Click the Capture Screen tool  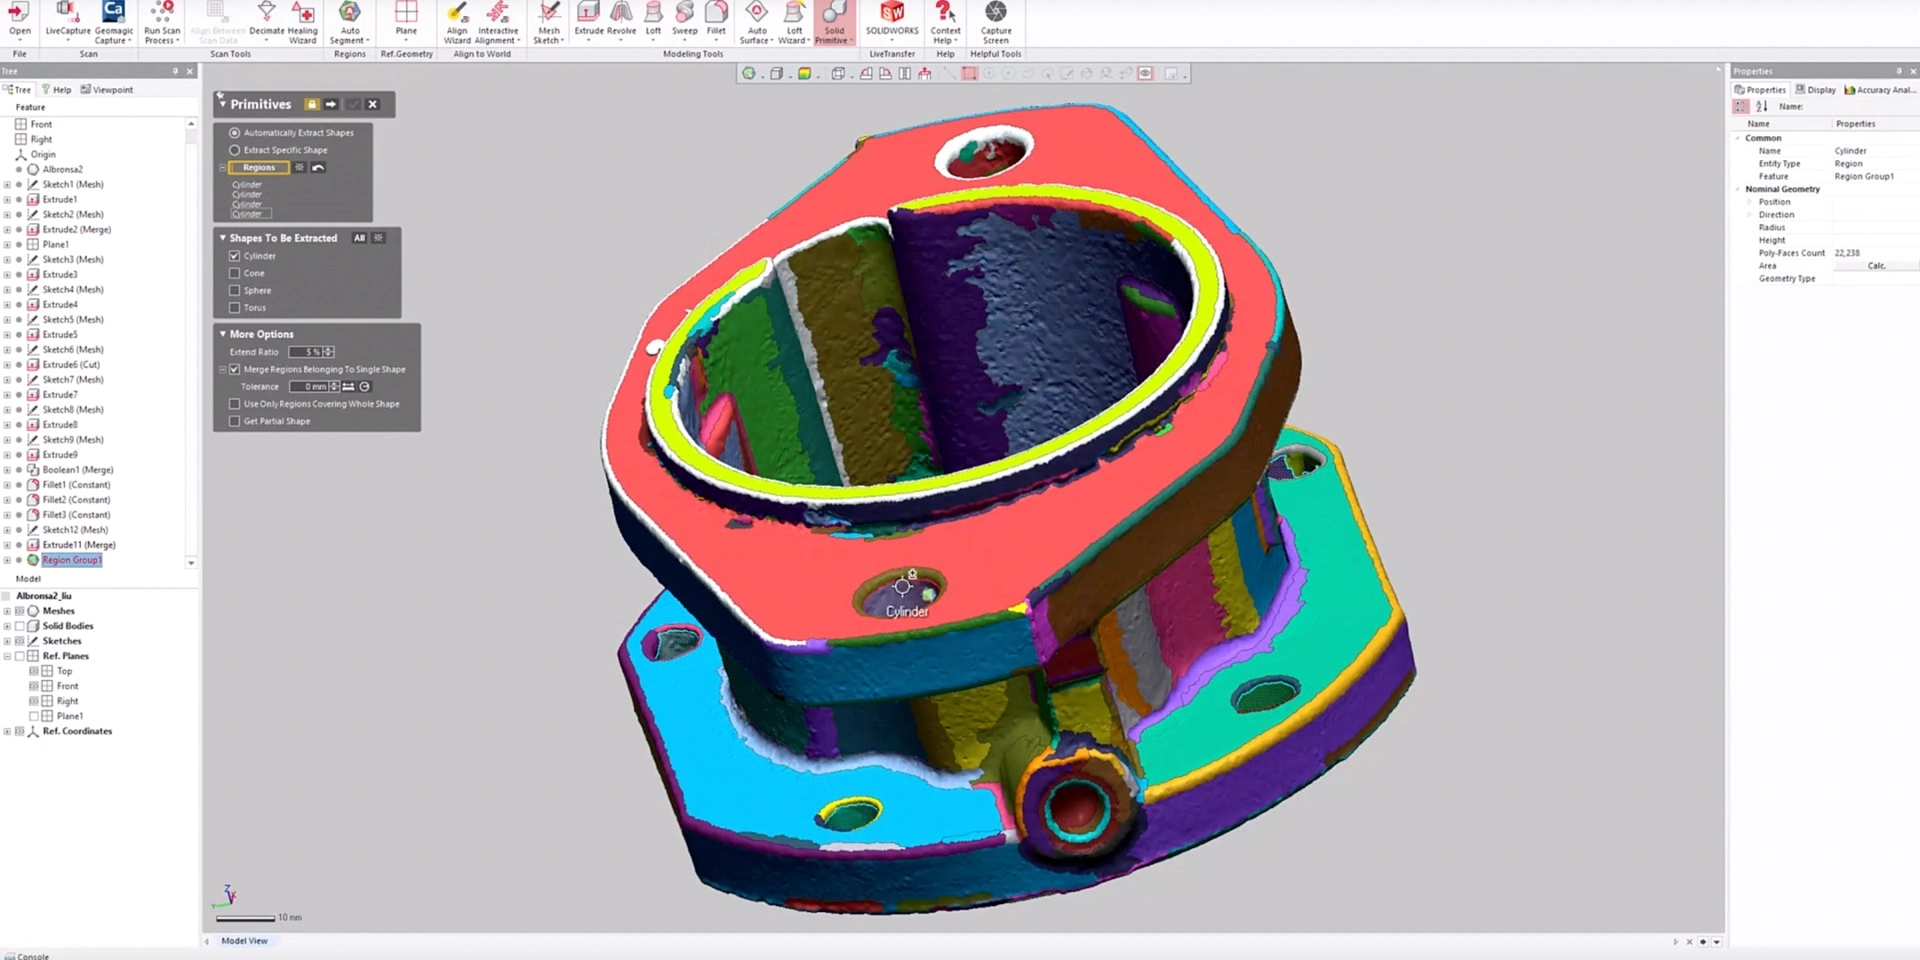995,22
